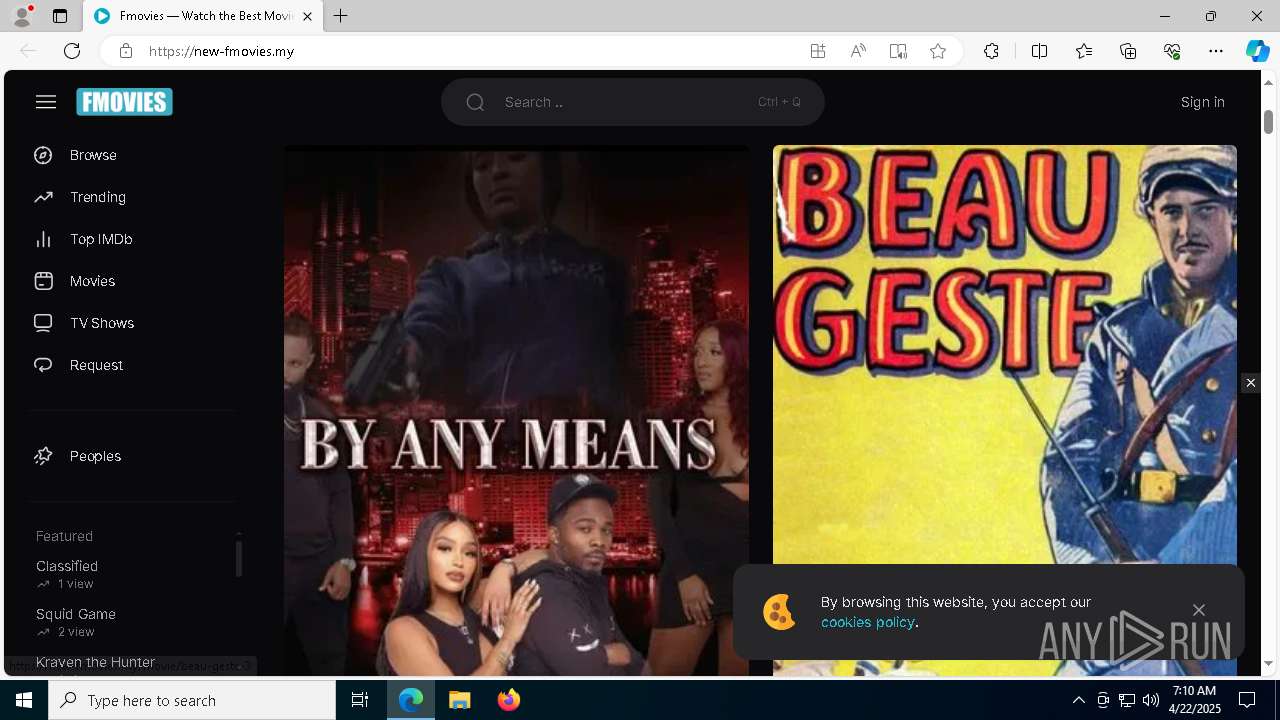This screenshot has width=1280, height=720.
Task: Enter Immersive Reader mode
Action: (898, 51)
